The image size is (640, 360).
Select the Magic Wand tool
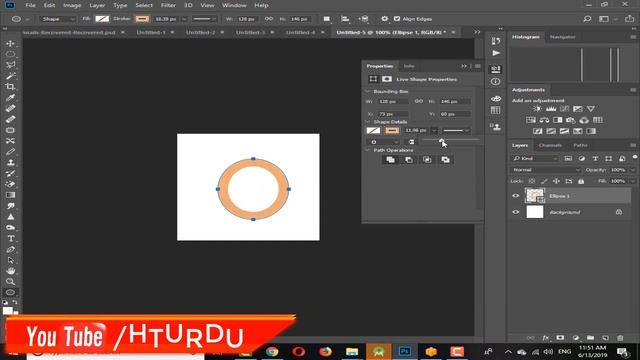[10, 76]
